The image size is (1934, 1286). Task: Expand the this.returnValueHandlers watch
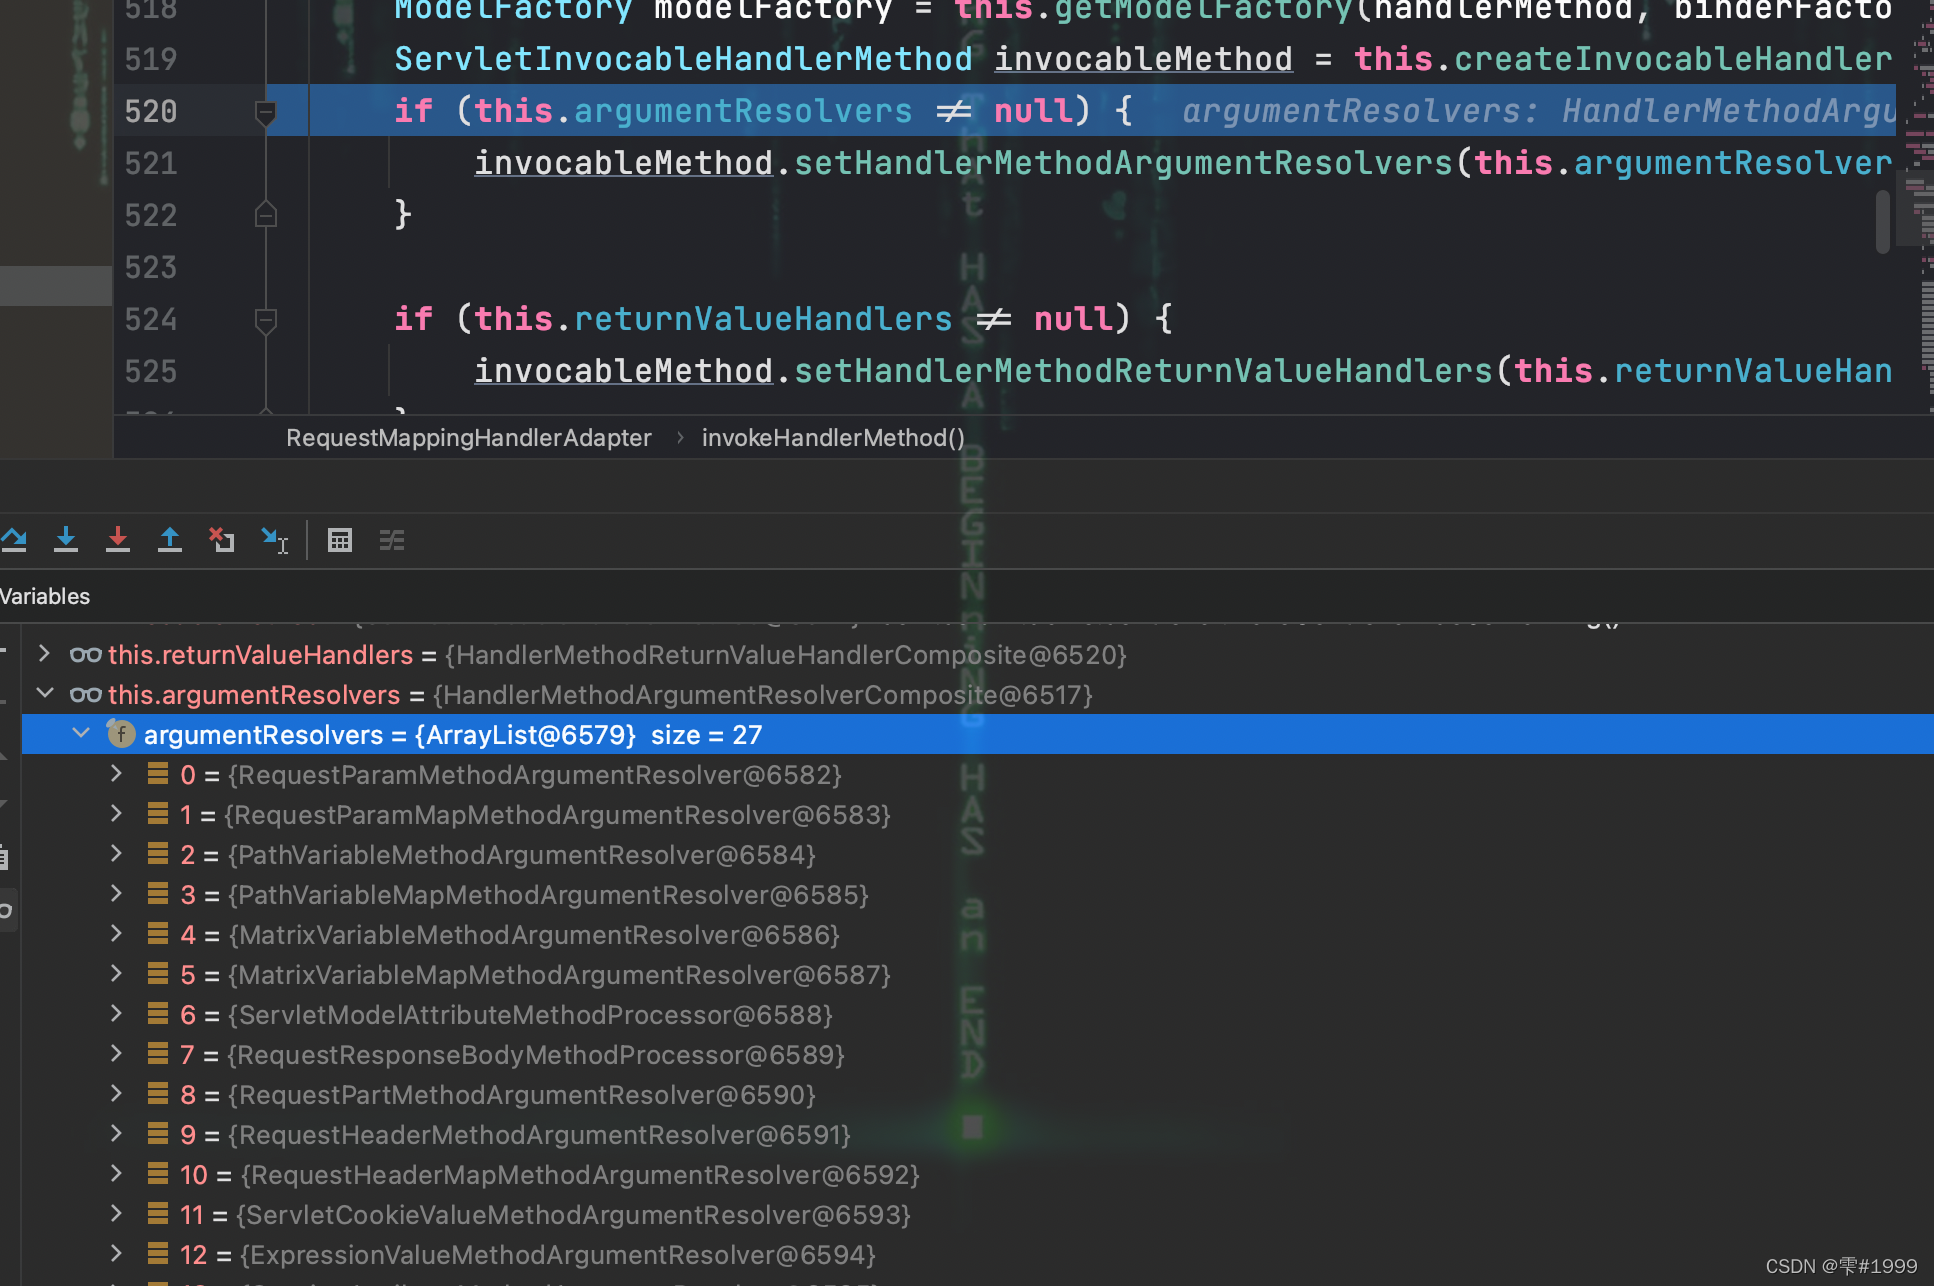(44, 654)
